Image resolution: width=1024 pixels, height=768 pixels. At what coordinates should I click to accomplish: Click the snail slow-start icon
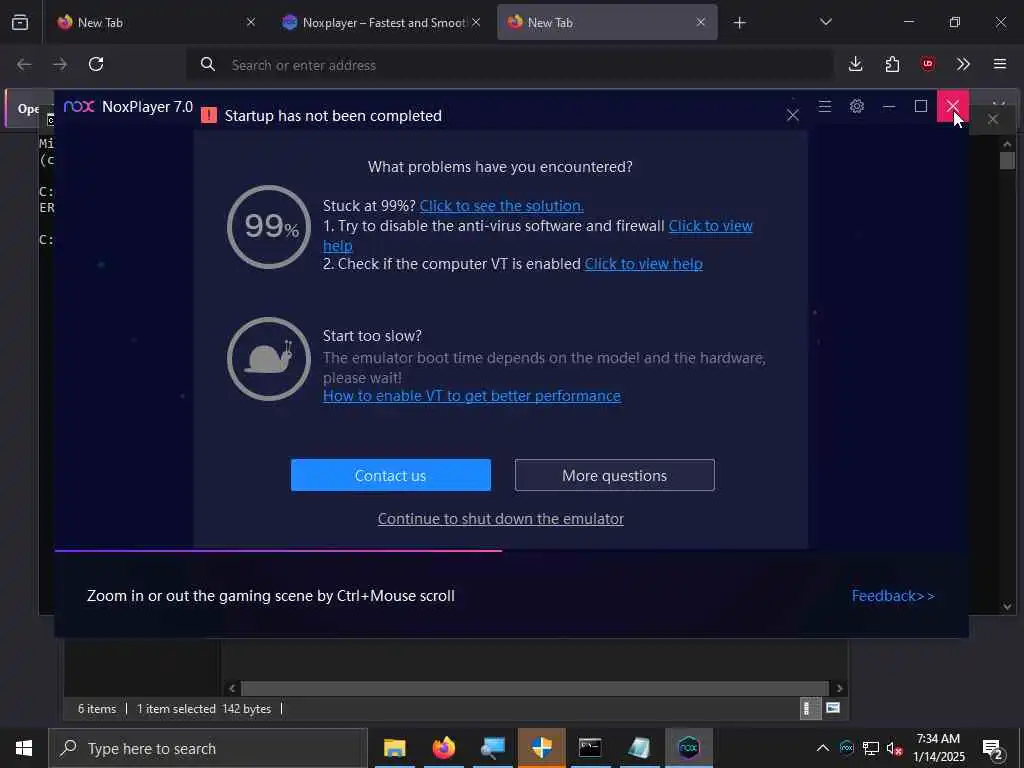268,359
